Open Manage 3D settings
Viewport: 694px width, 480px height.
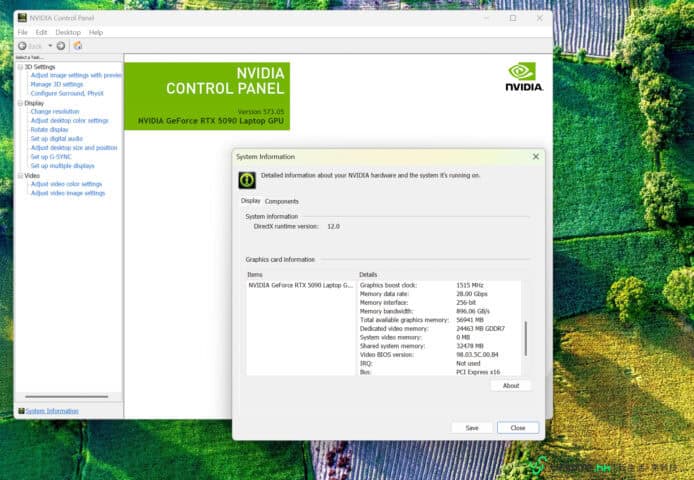(x=57, y=84)
